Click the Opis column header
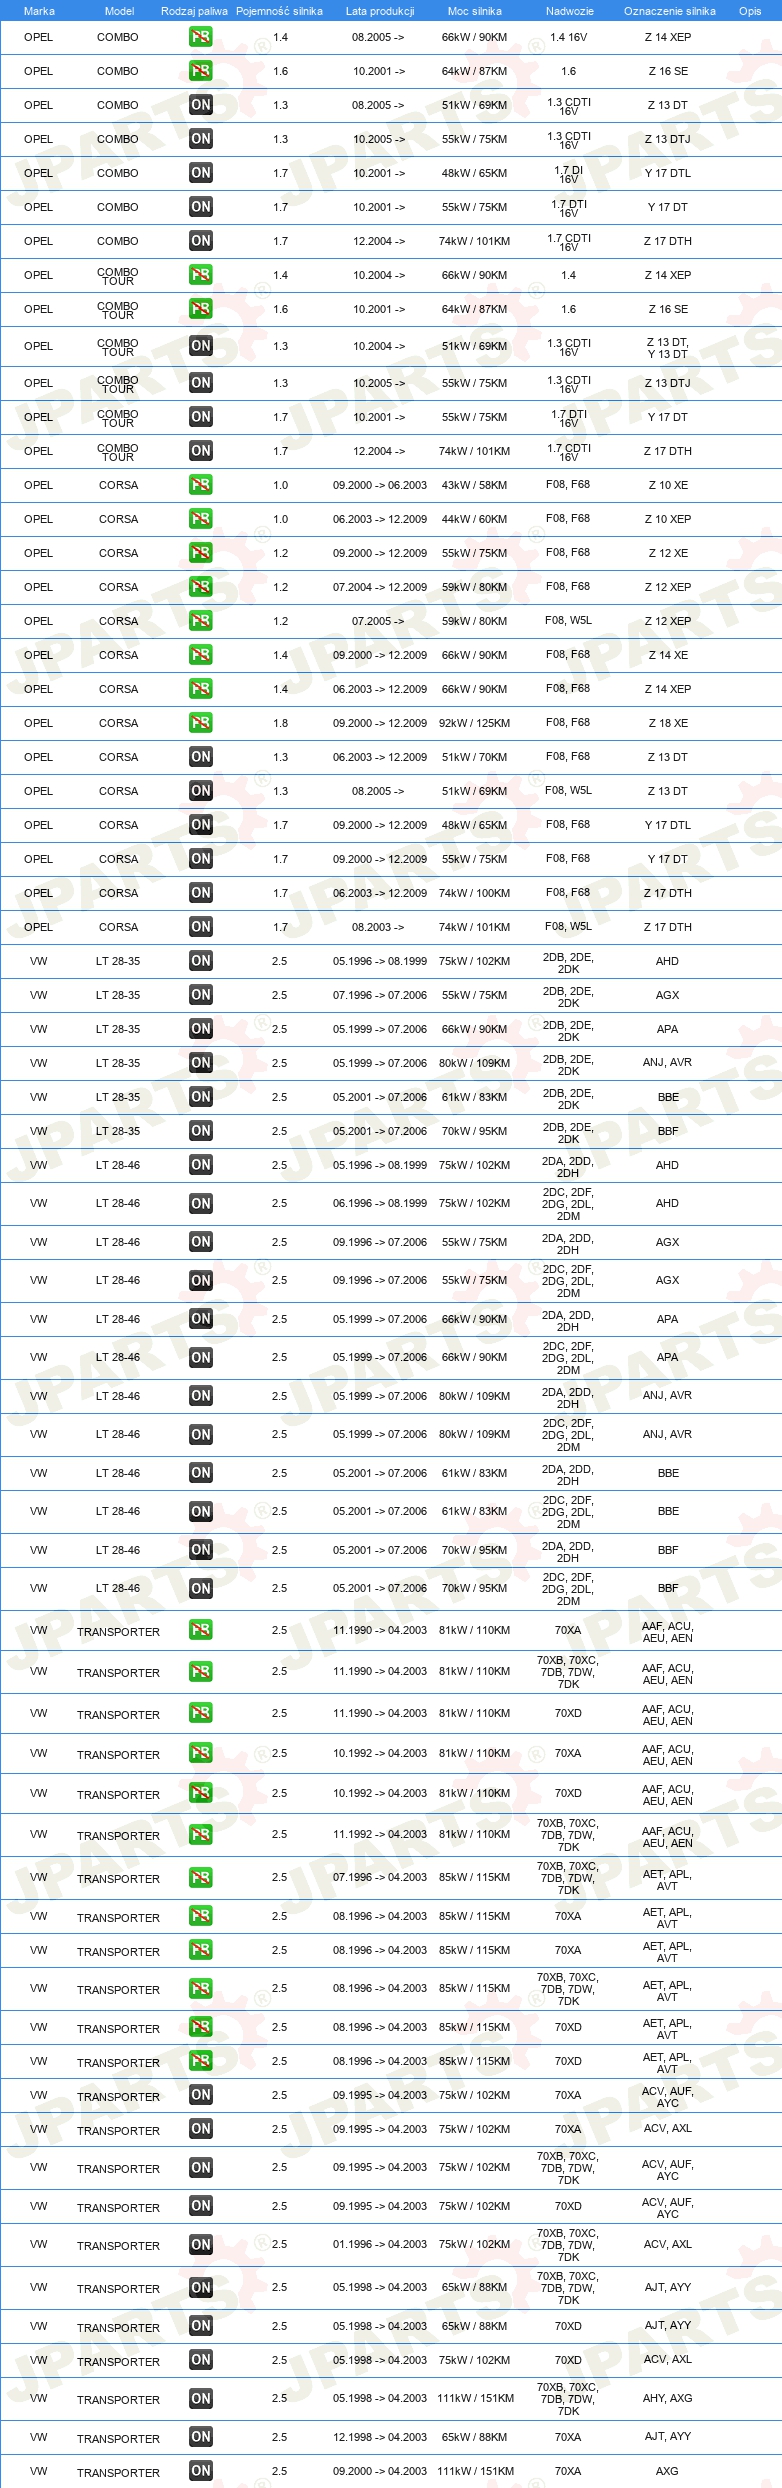 750,11
